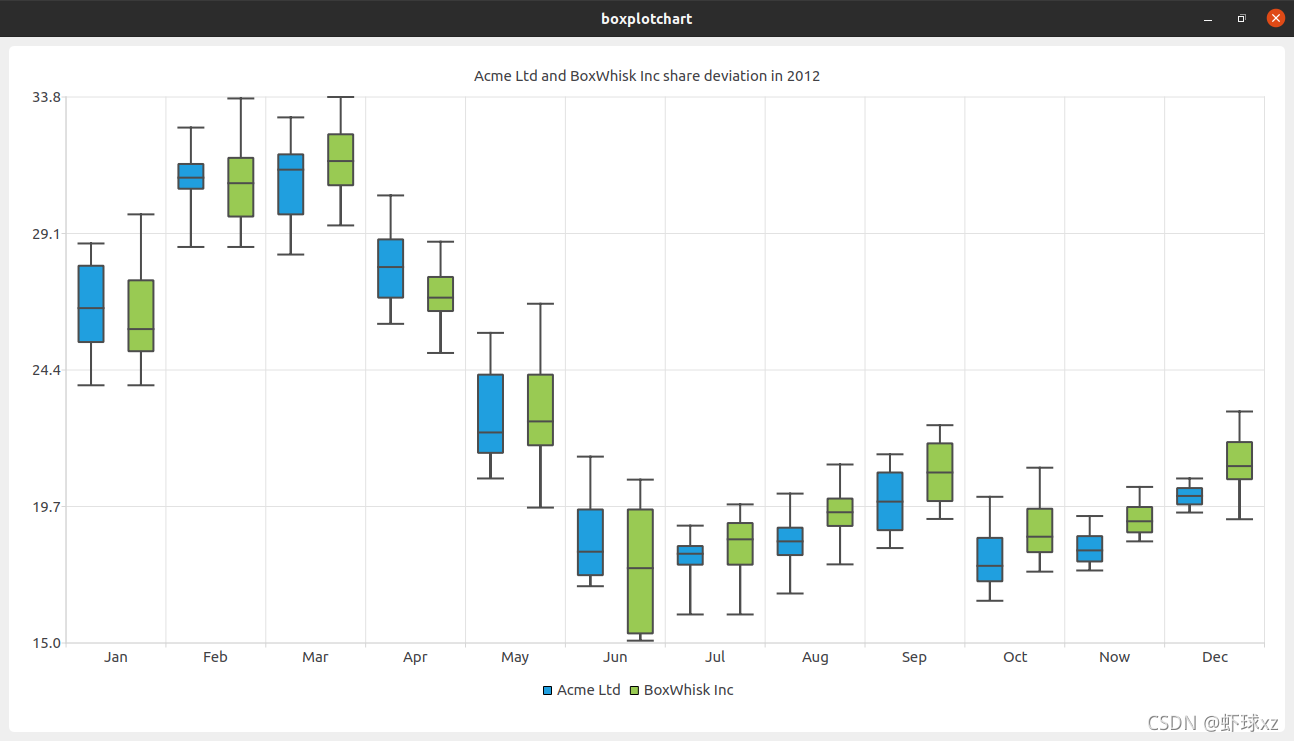Viewport: 1294px width, 741px height.
Task: Select the blue Acme Ltd box for Apr
Action: [391, 268]
